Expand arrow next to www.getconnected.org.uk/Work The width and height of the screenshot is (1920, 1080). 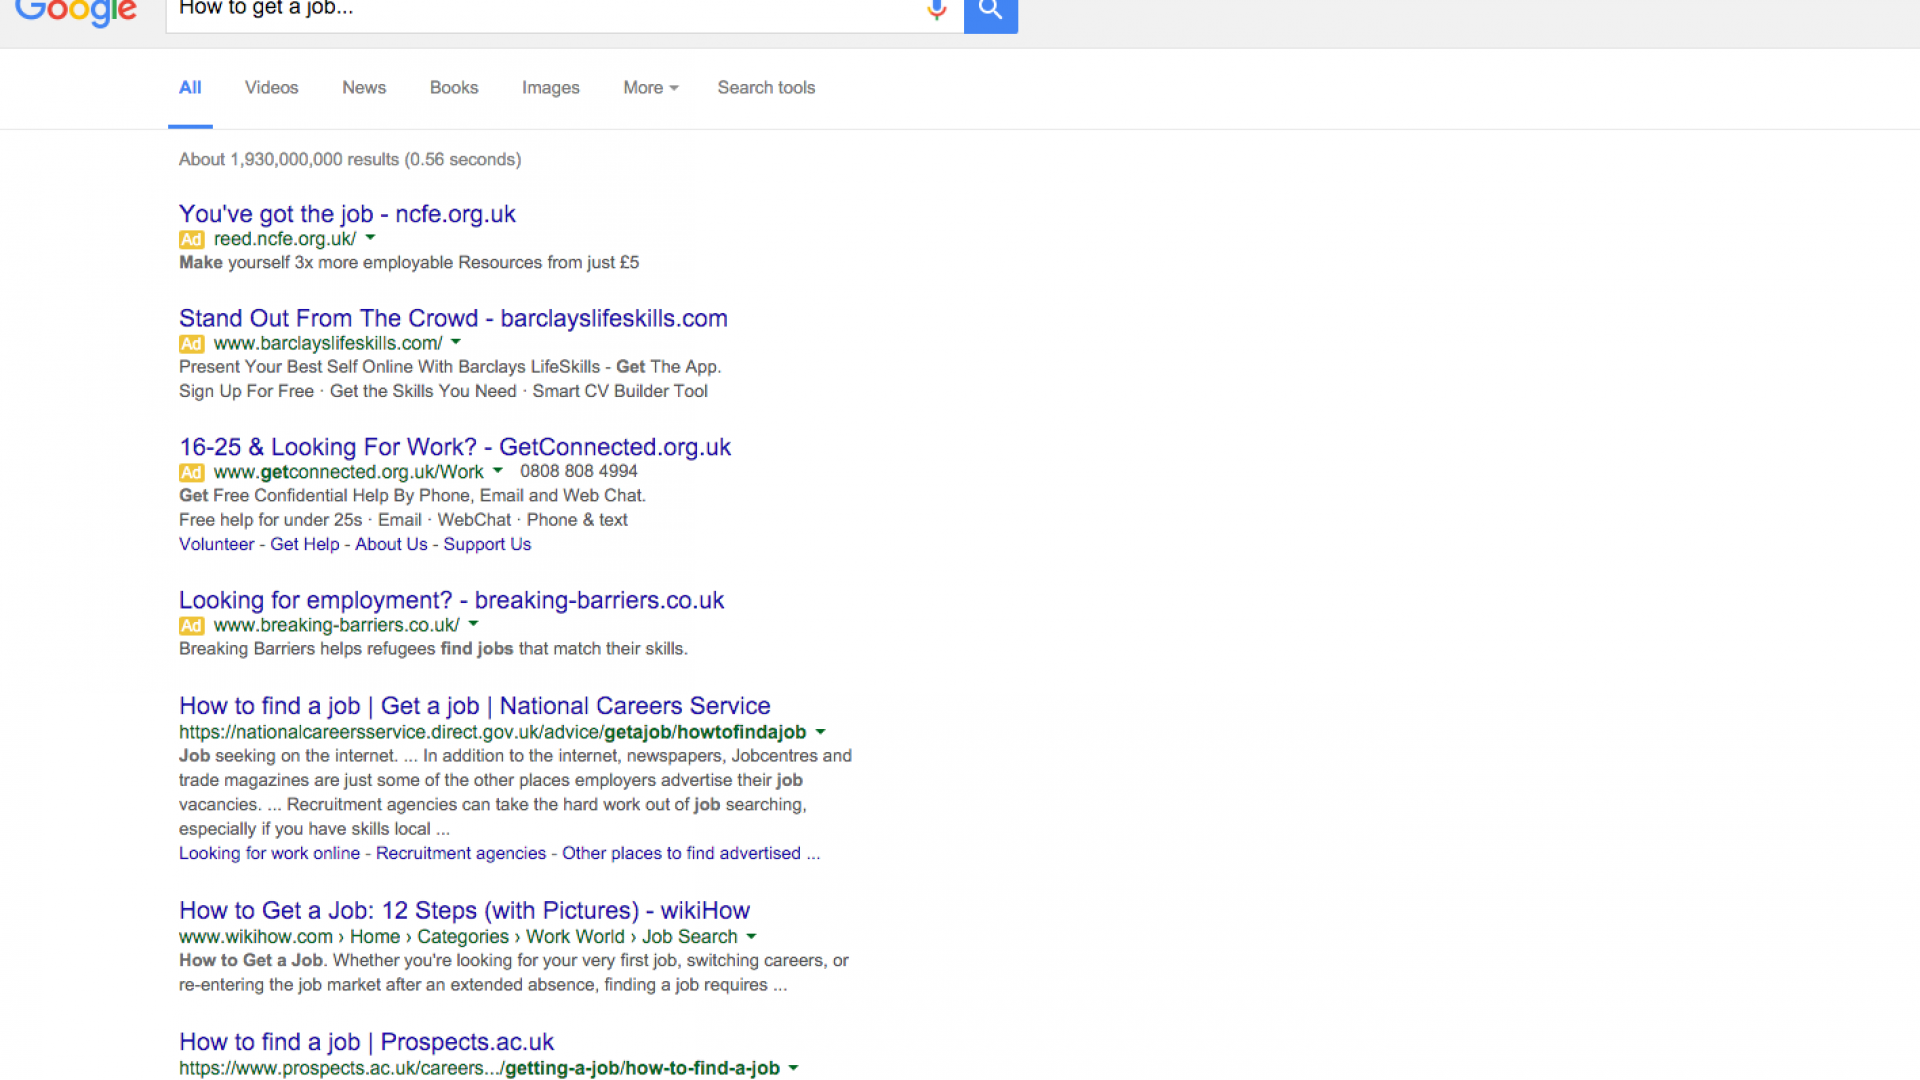point(498,471)
